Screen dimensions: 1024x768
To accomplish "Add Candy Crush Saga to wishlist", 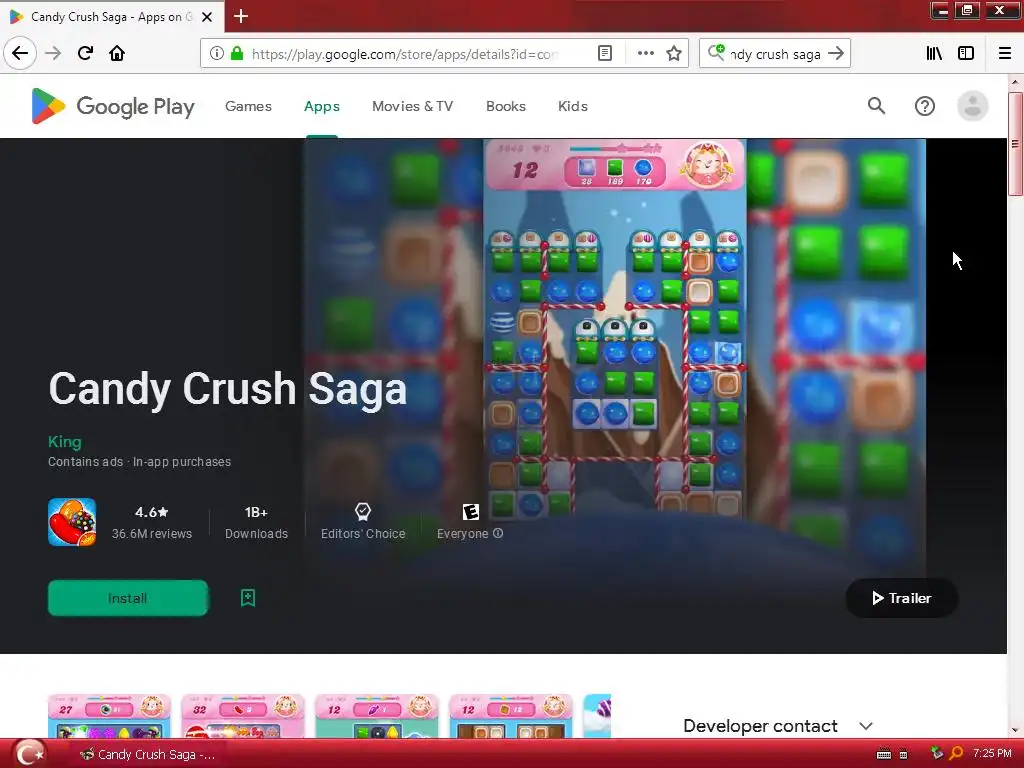I will pos(248,598).
